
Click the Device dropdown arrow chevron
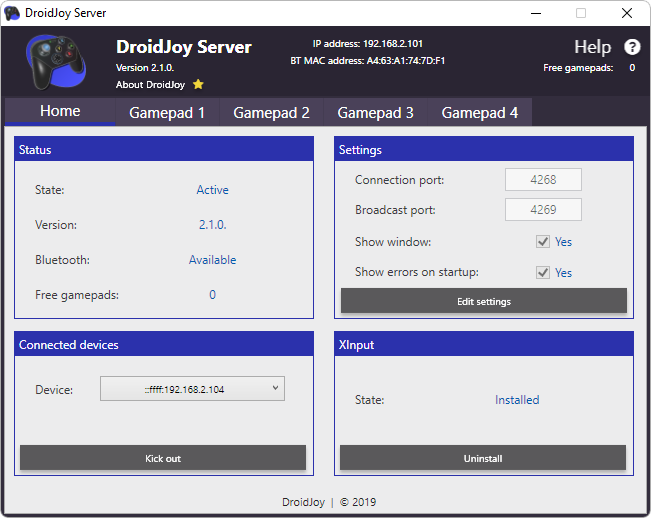(x=275, y=388)
